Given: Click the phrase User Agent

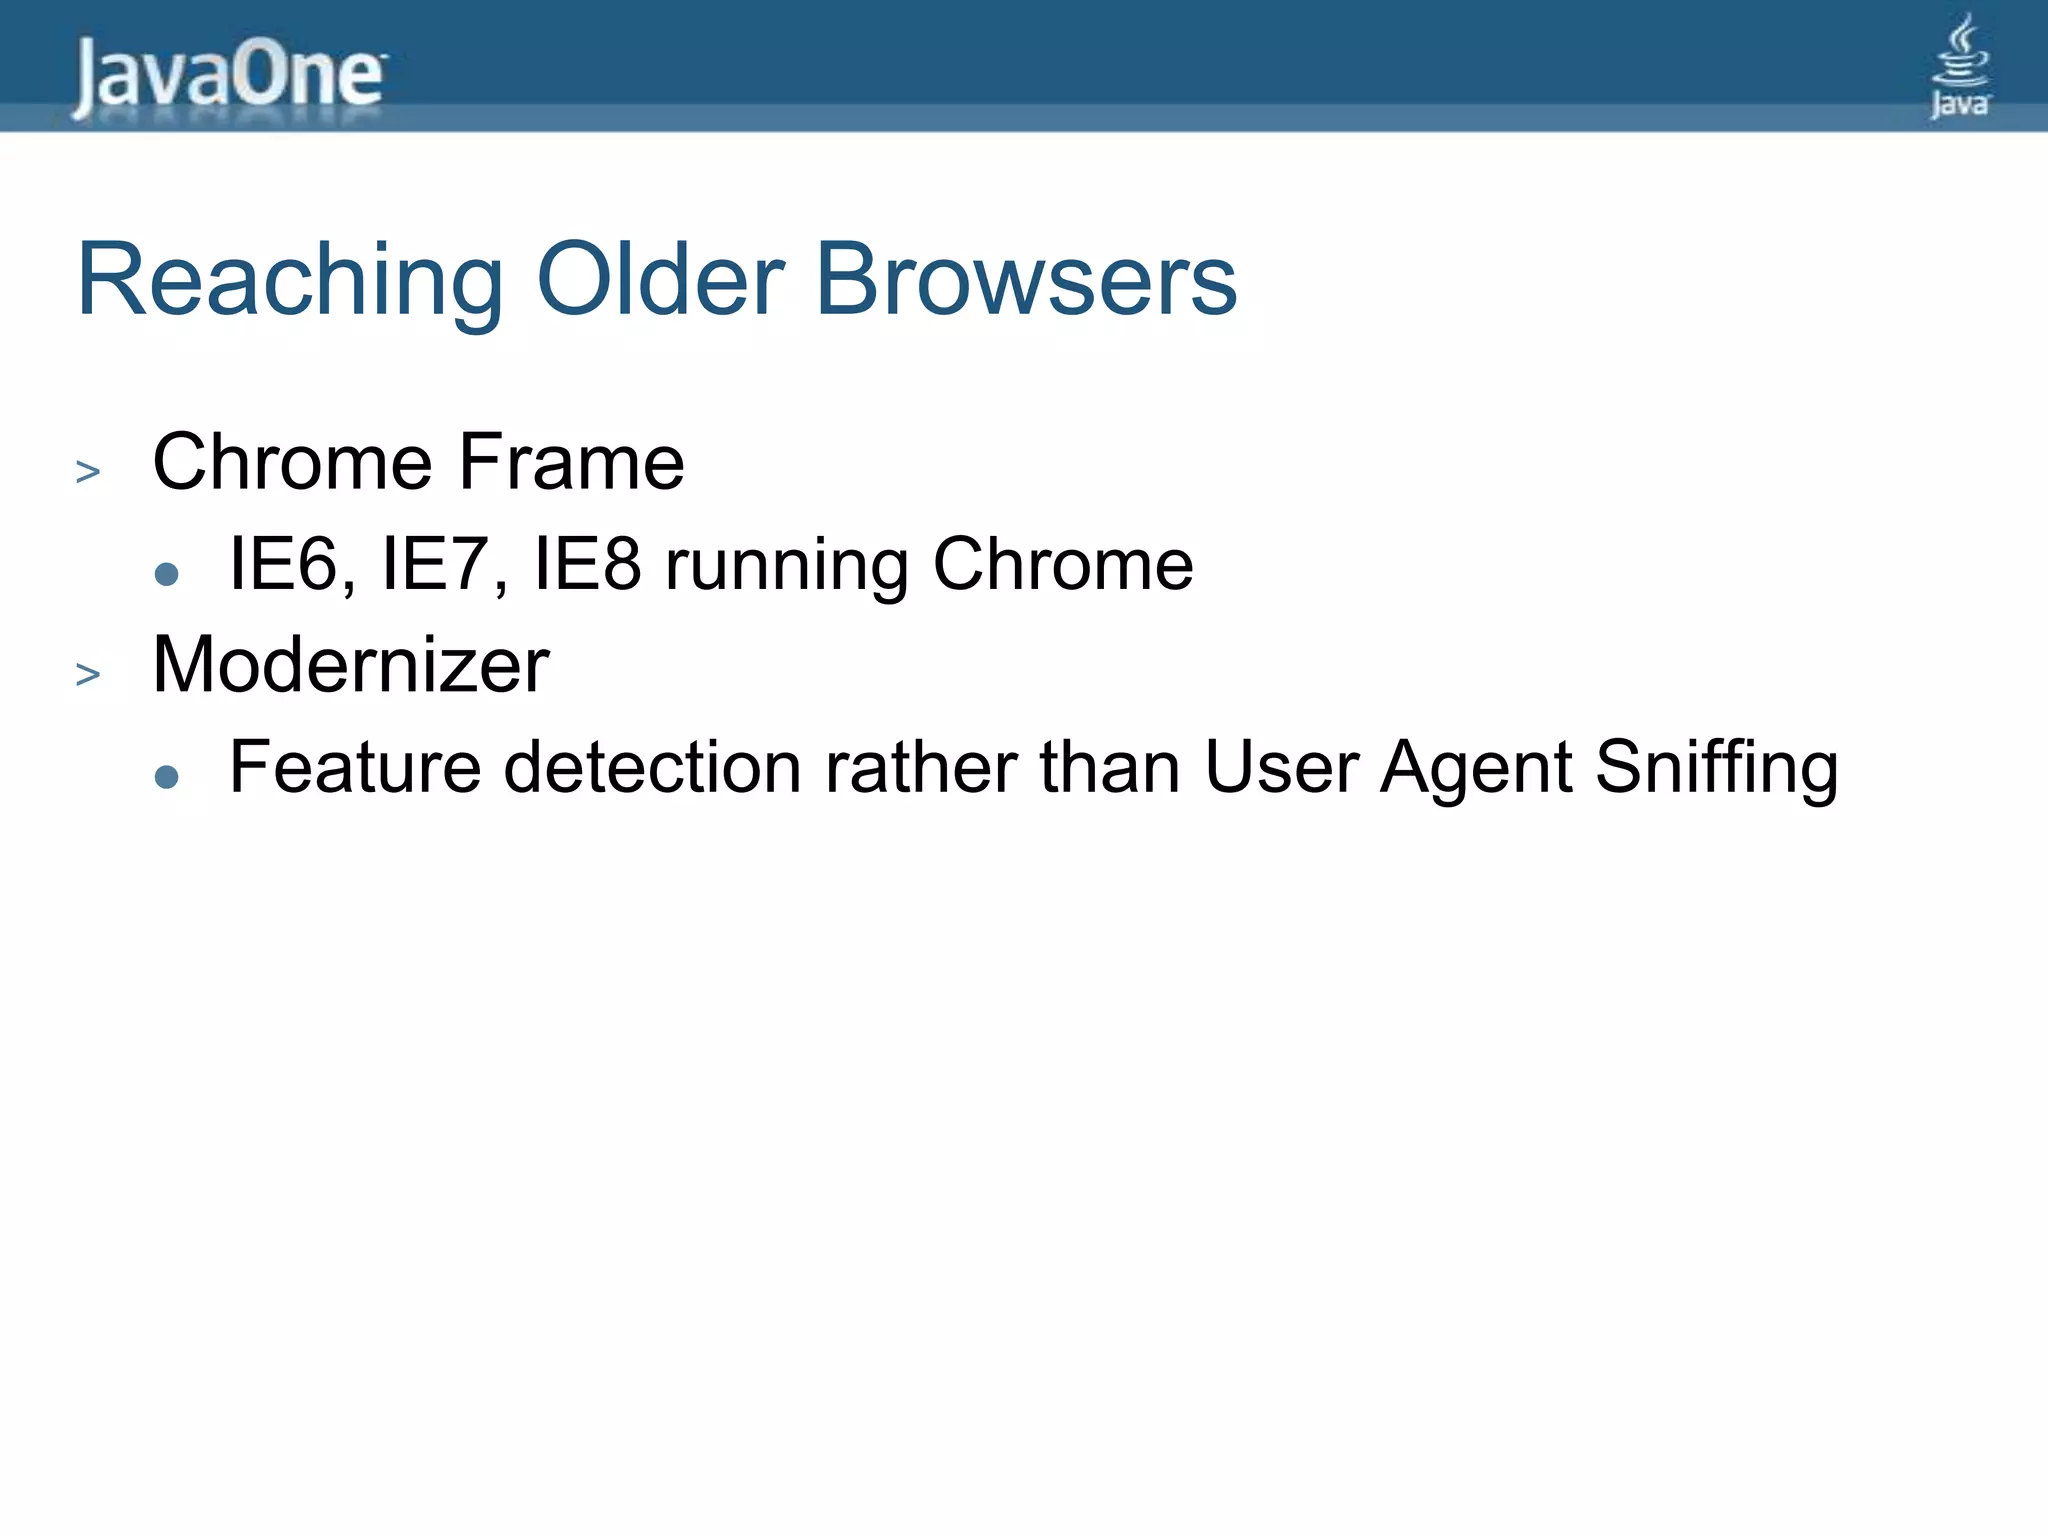Looking at the screenshot, I should [x=1388, y=768].
